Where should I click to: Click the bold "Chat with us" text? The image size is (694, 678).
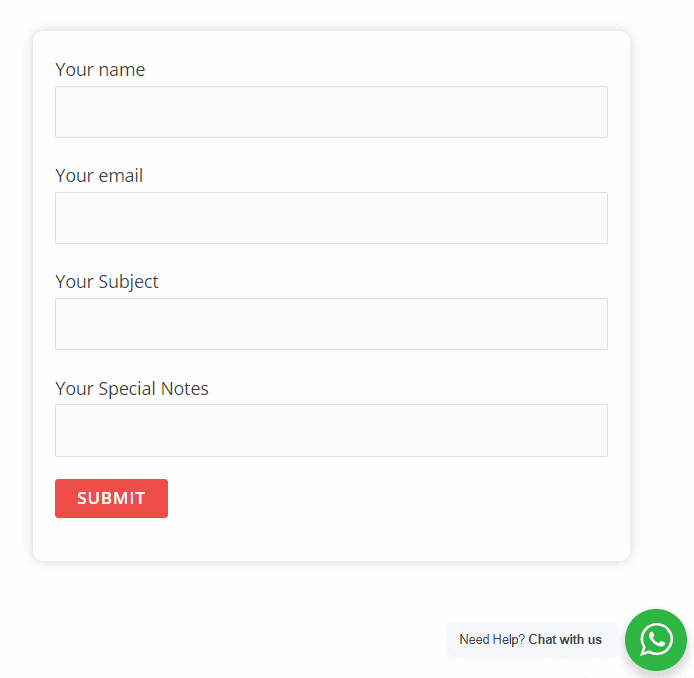click(x=565, y=640)
